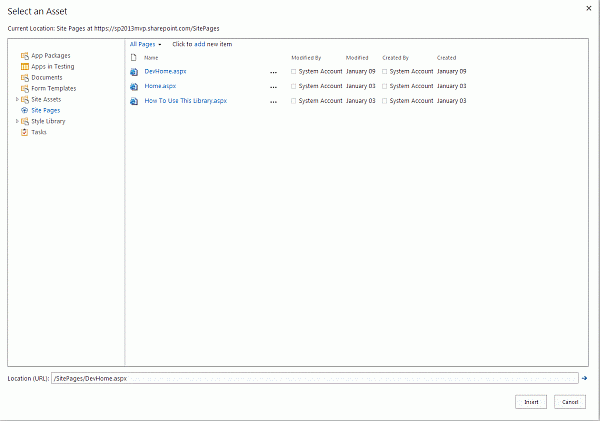Toggle Created By checkbox in DevHome.aspx row
Image resolution: width=600 pixels, height=421 pixels.
tap(385, 72)
